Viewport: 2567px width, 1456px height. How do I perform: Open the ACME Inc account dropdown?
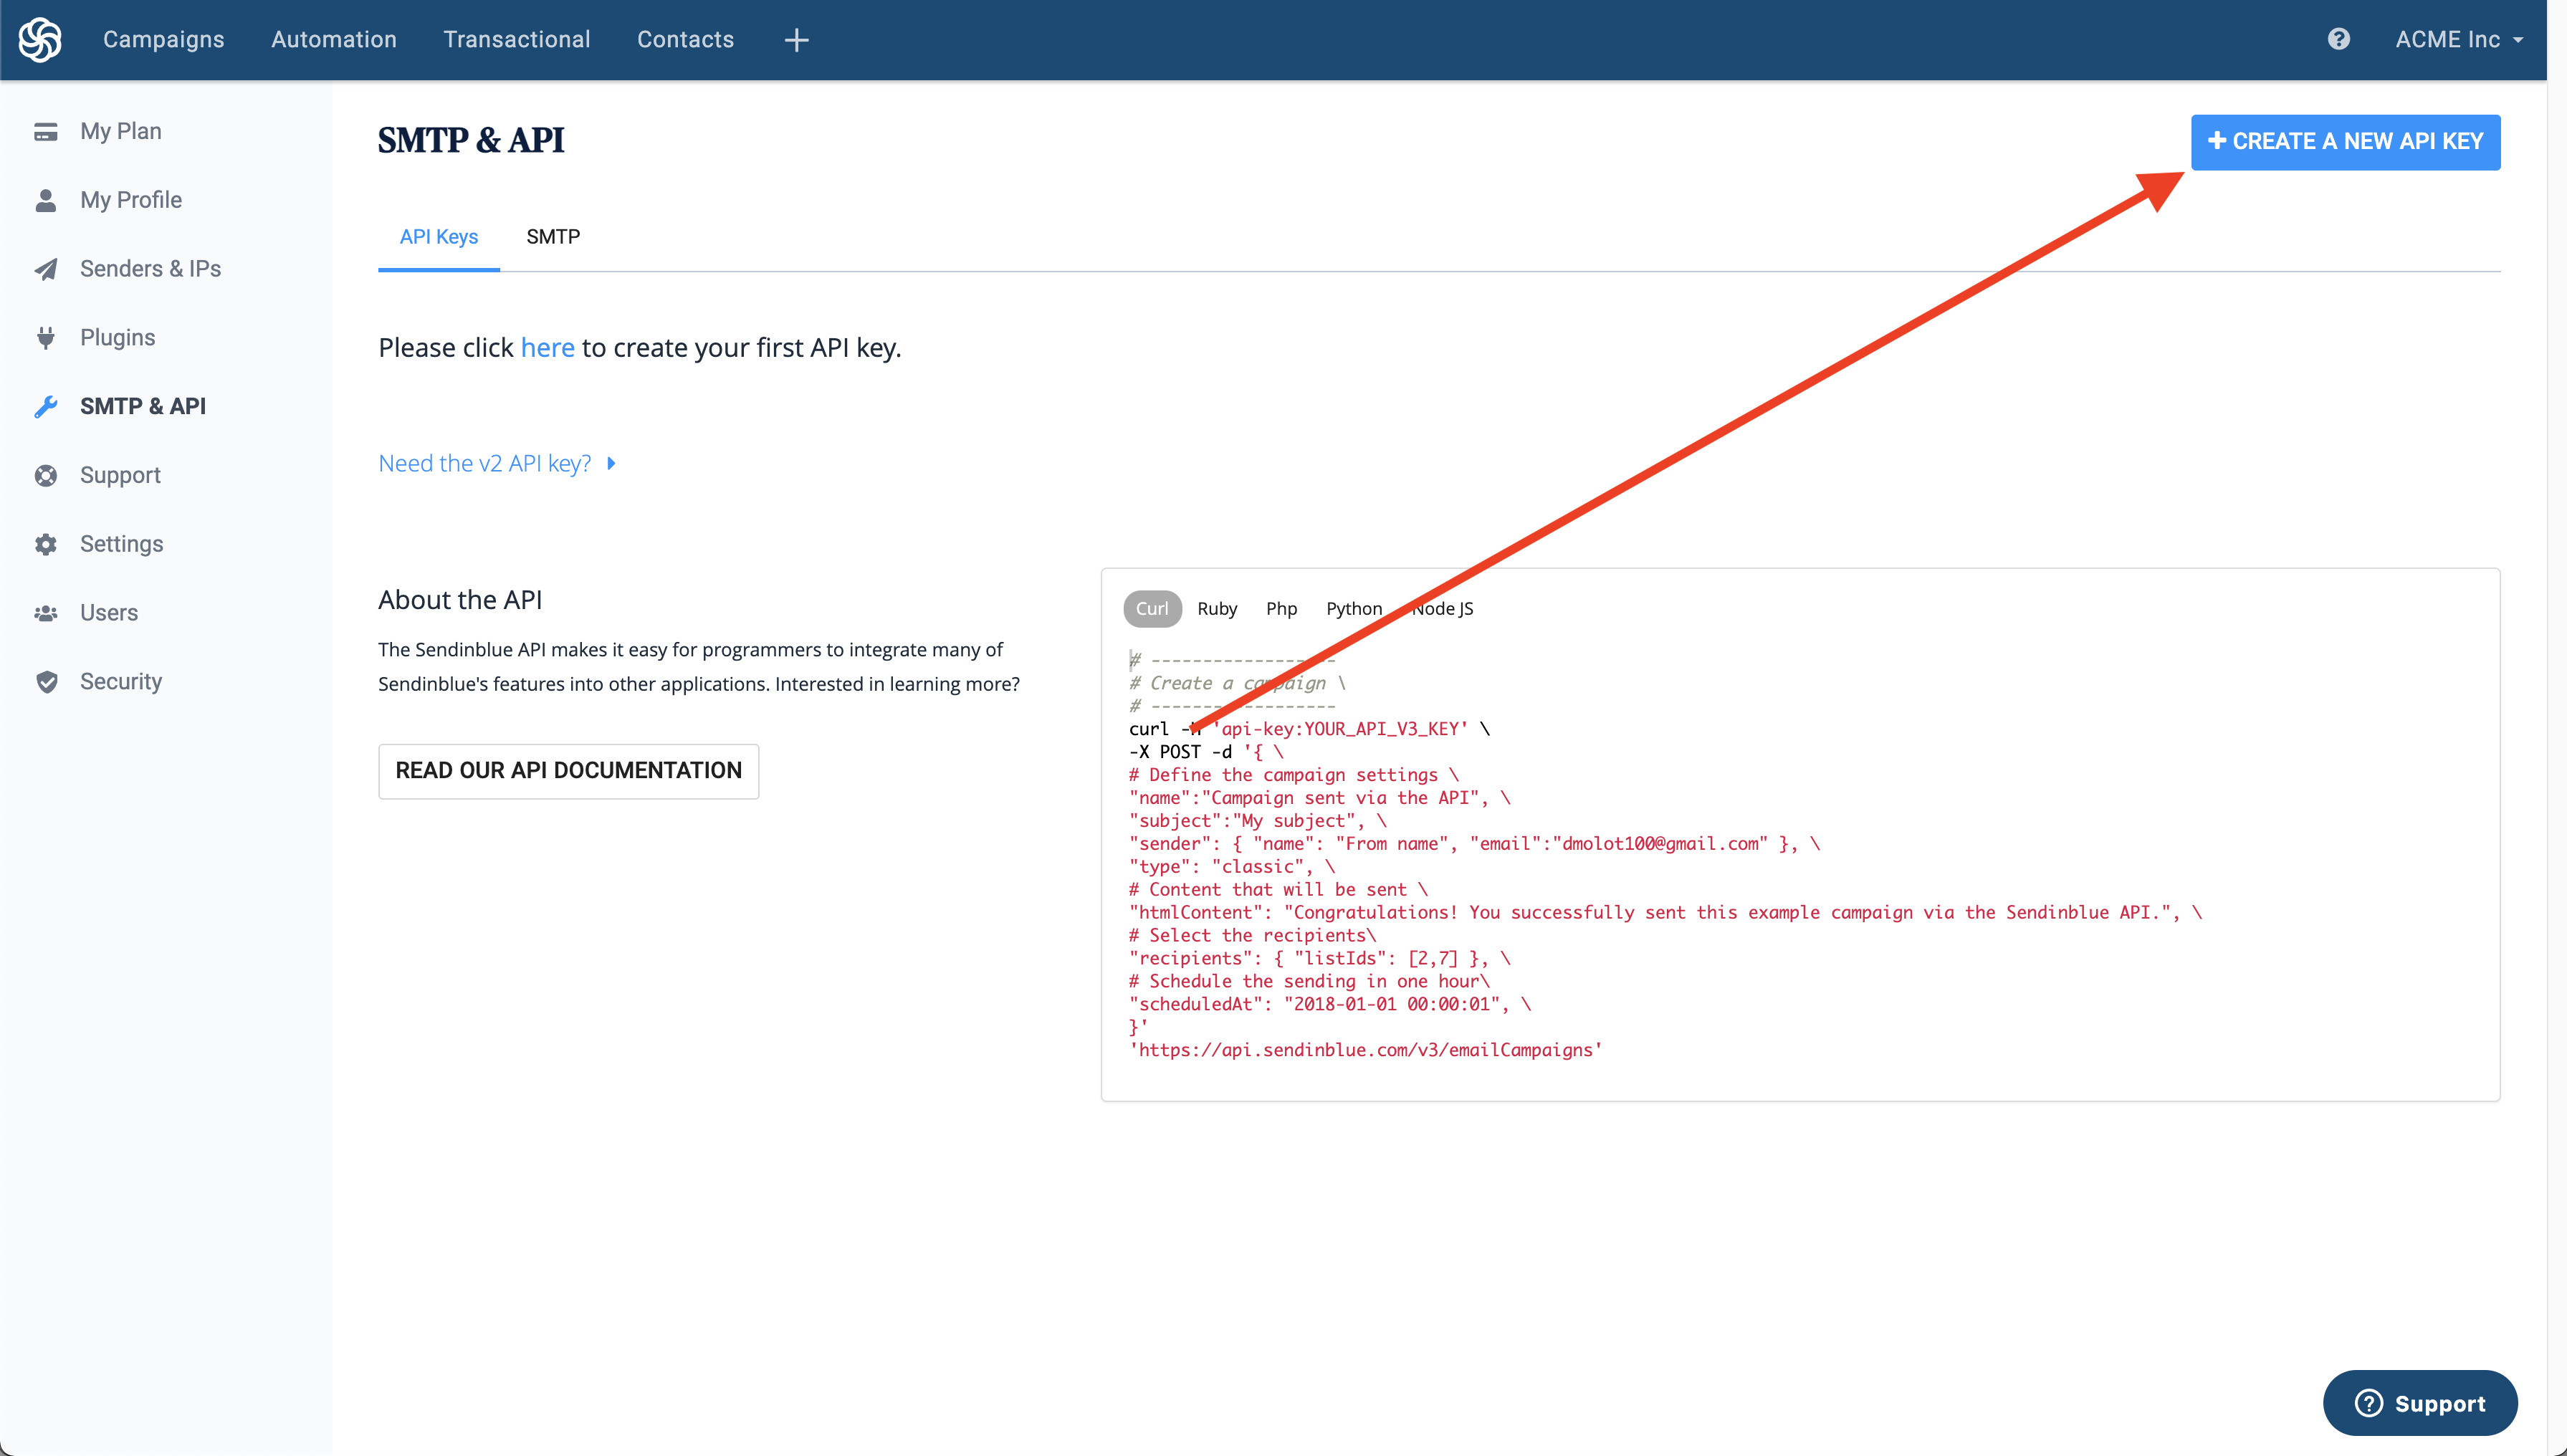click(x=2458, y=39)
